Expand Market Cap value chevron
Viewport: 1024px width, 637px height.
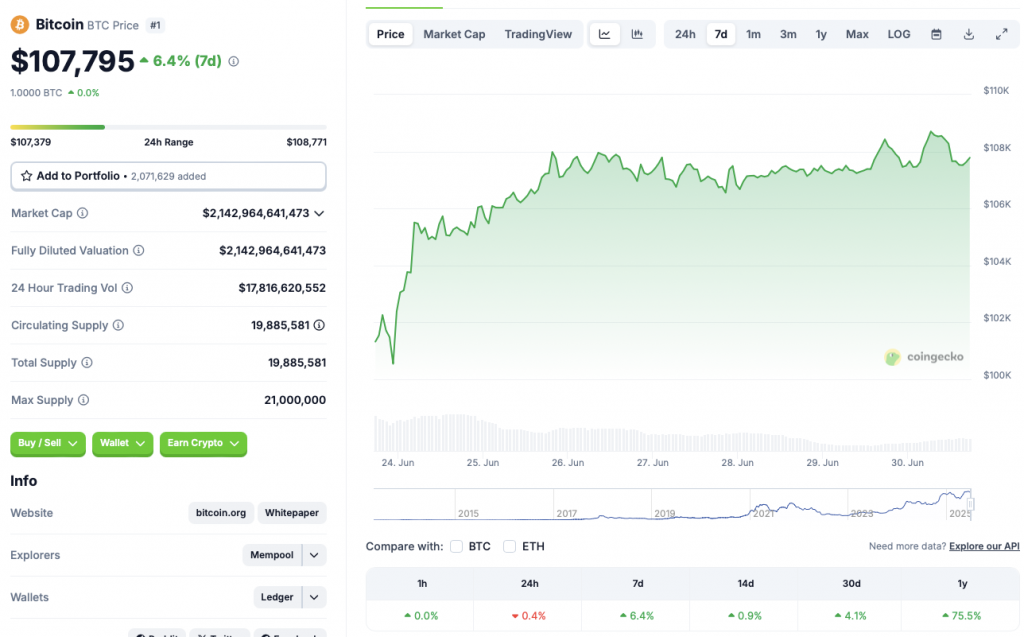[x=319, y=214]
